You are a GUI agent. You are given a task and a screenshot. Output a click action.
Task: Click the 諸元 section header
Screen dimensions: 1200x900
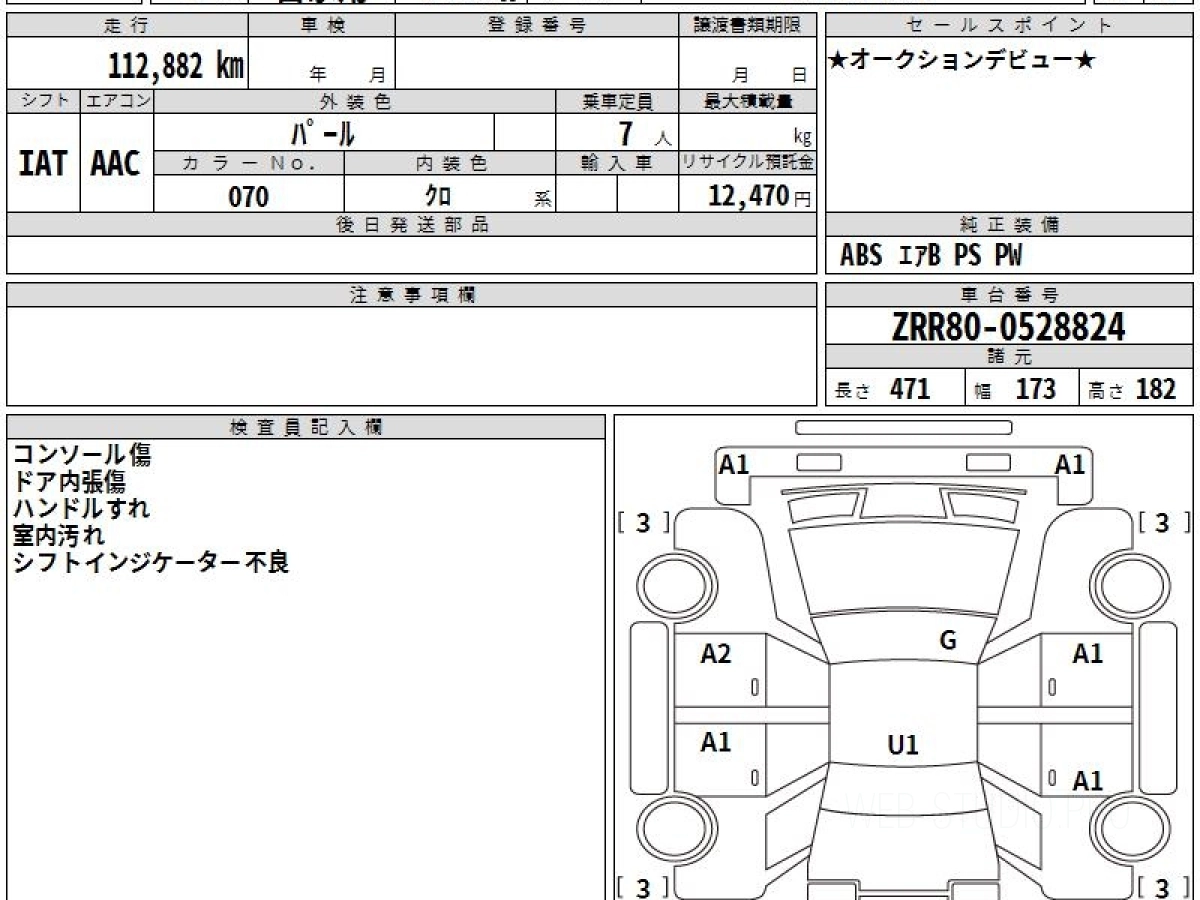1009,357
